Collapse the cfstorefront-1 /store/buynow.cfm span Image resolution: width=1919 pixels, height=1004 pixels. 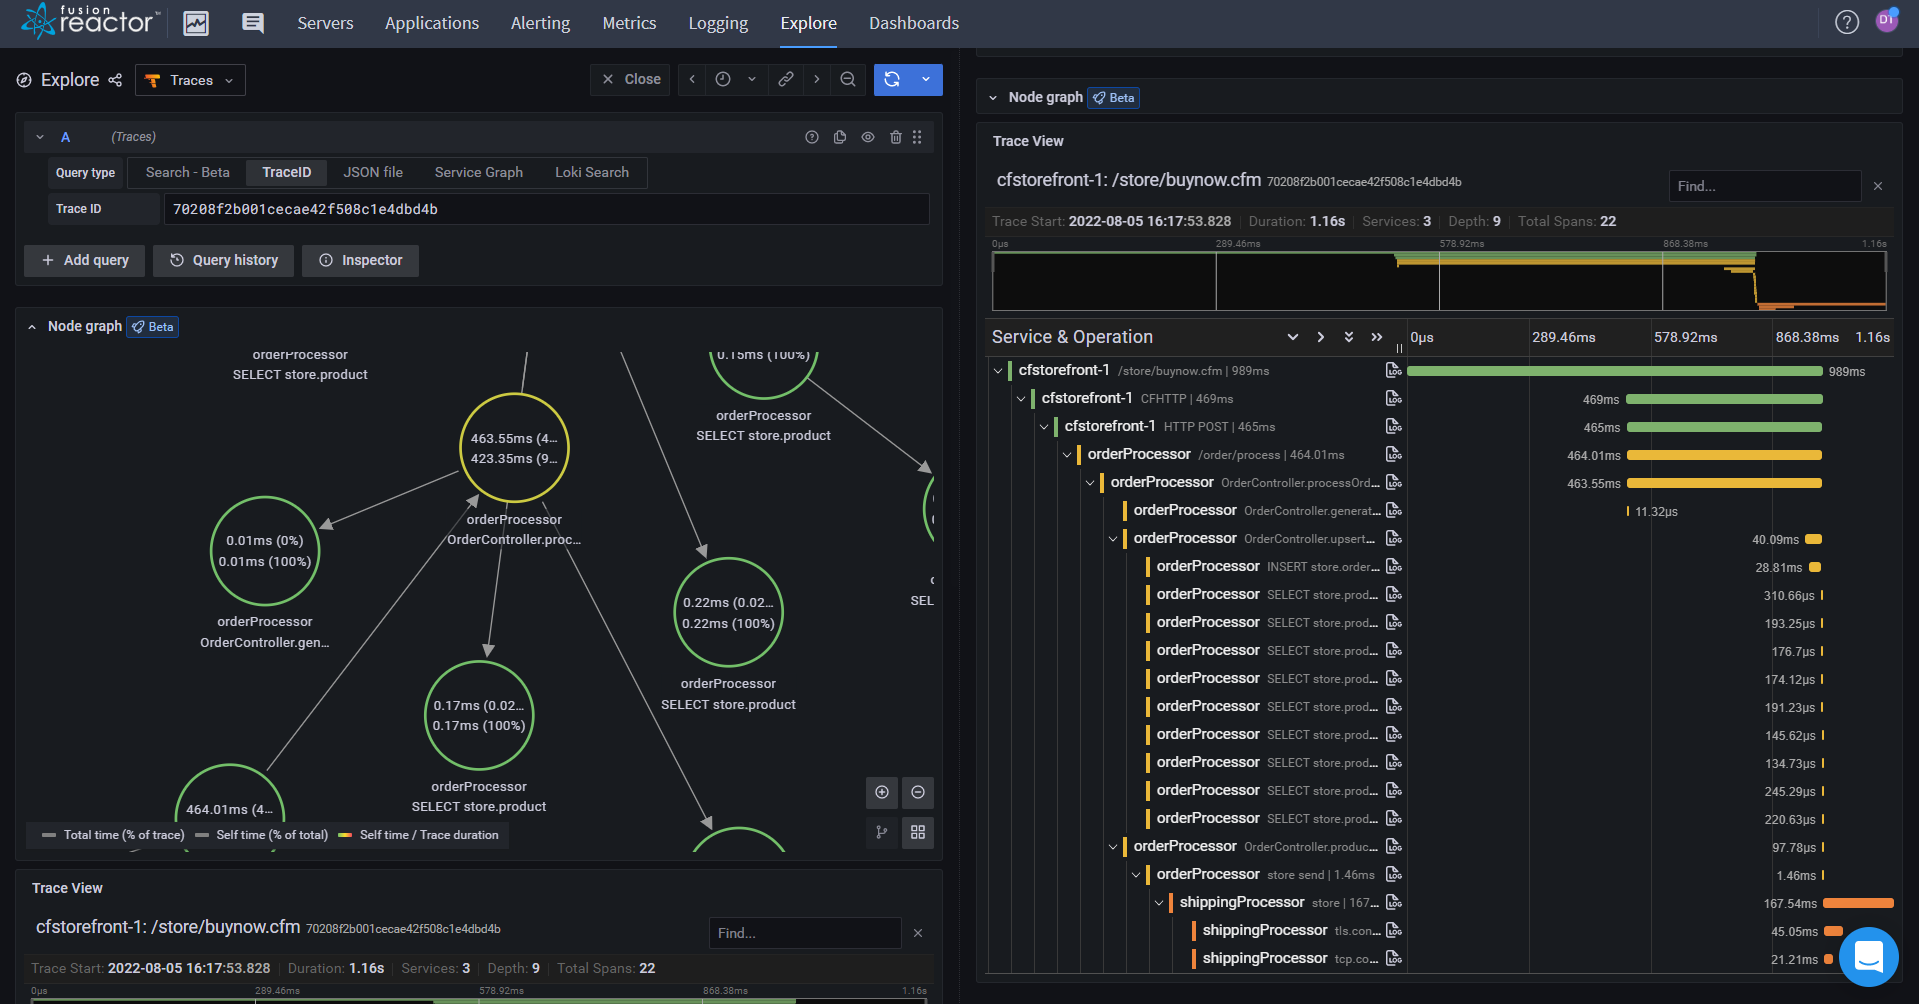coord(997,371)
